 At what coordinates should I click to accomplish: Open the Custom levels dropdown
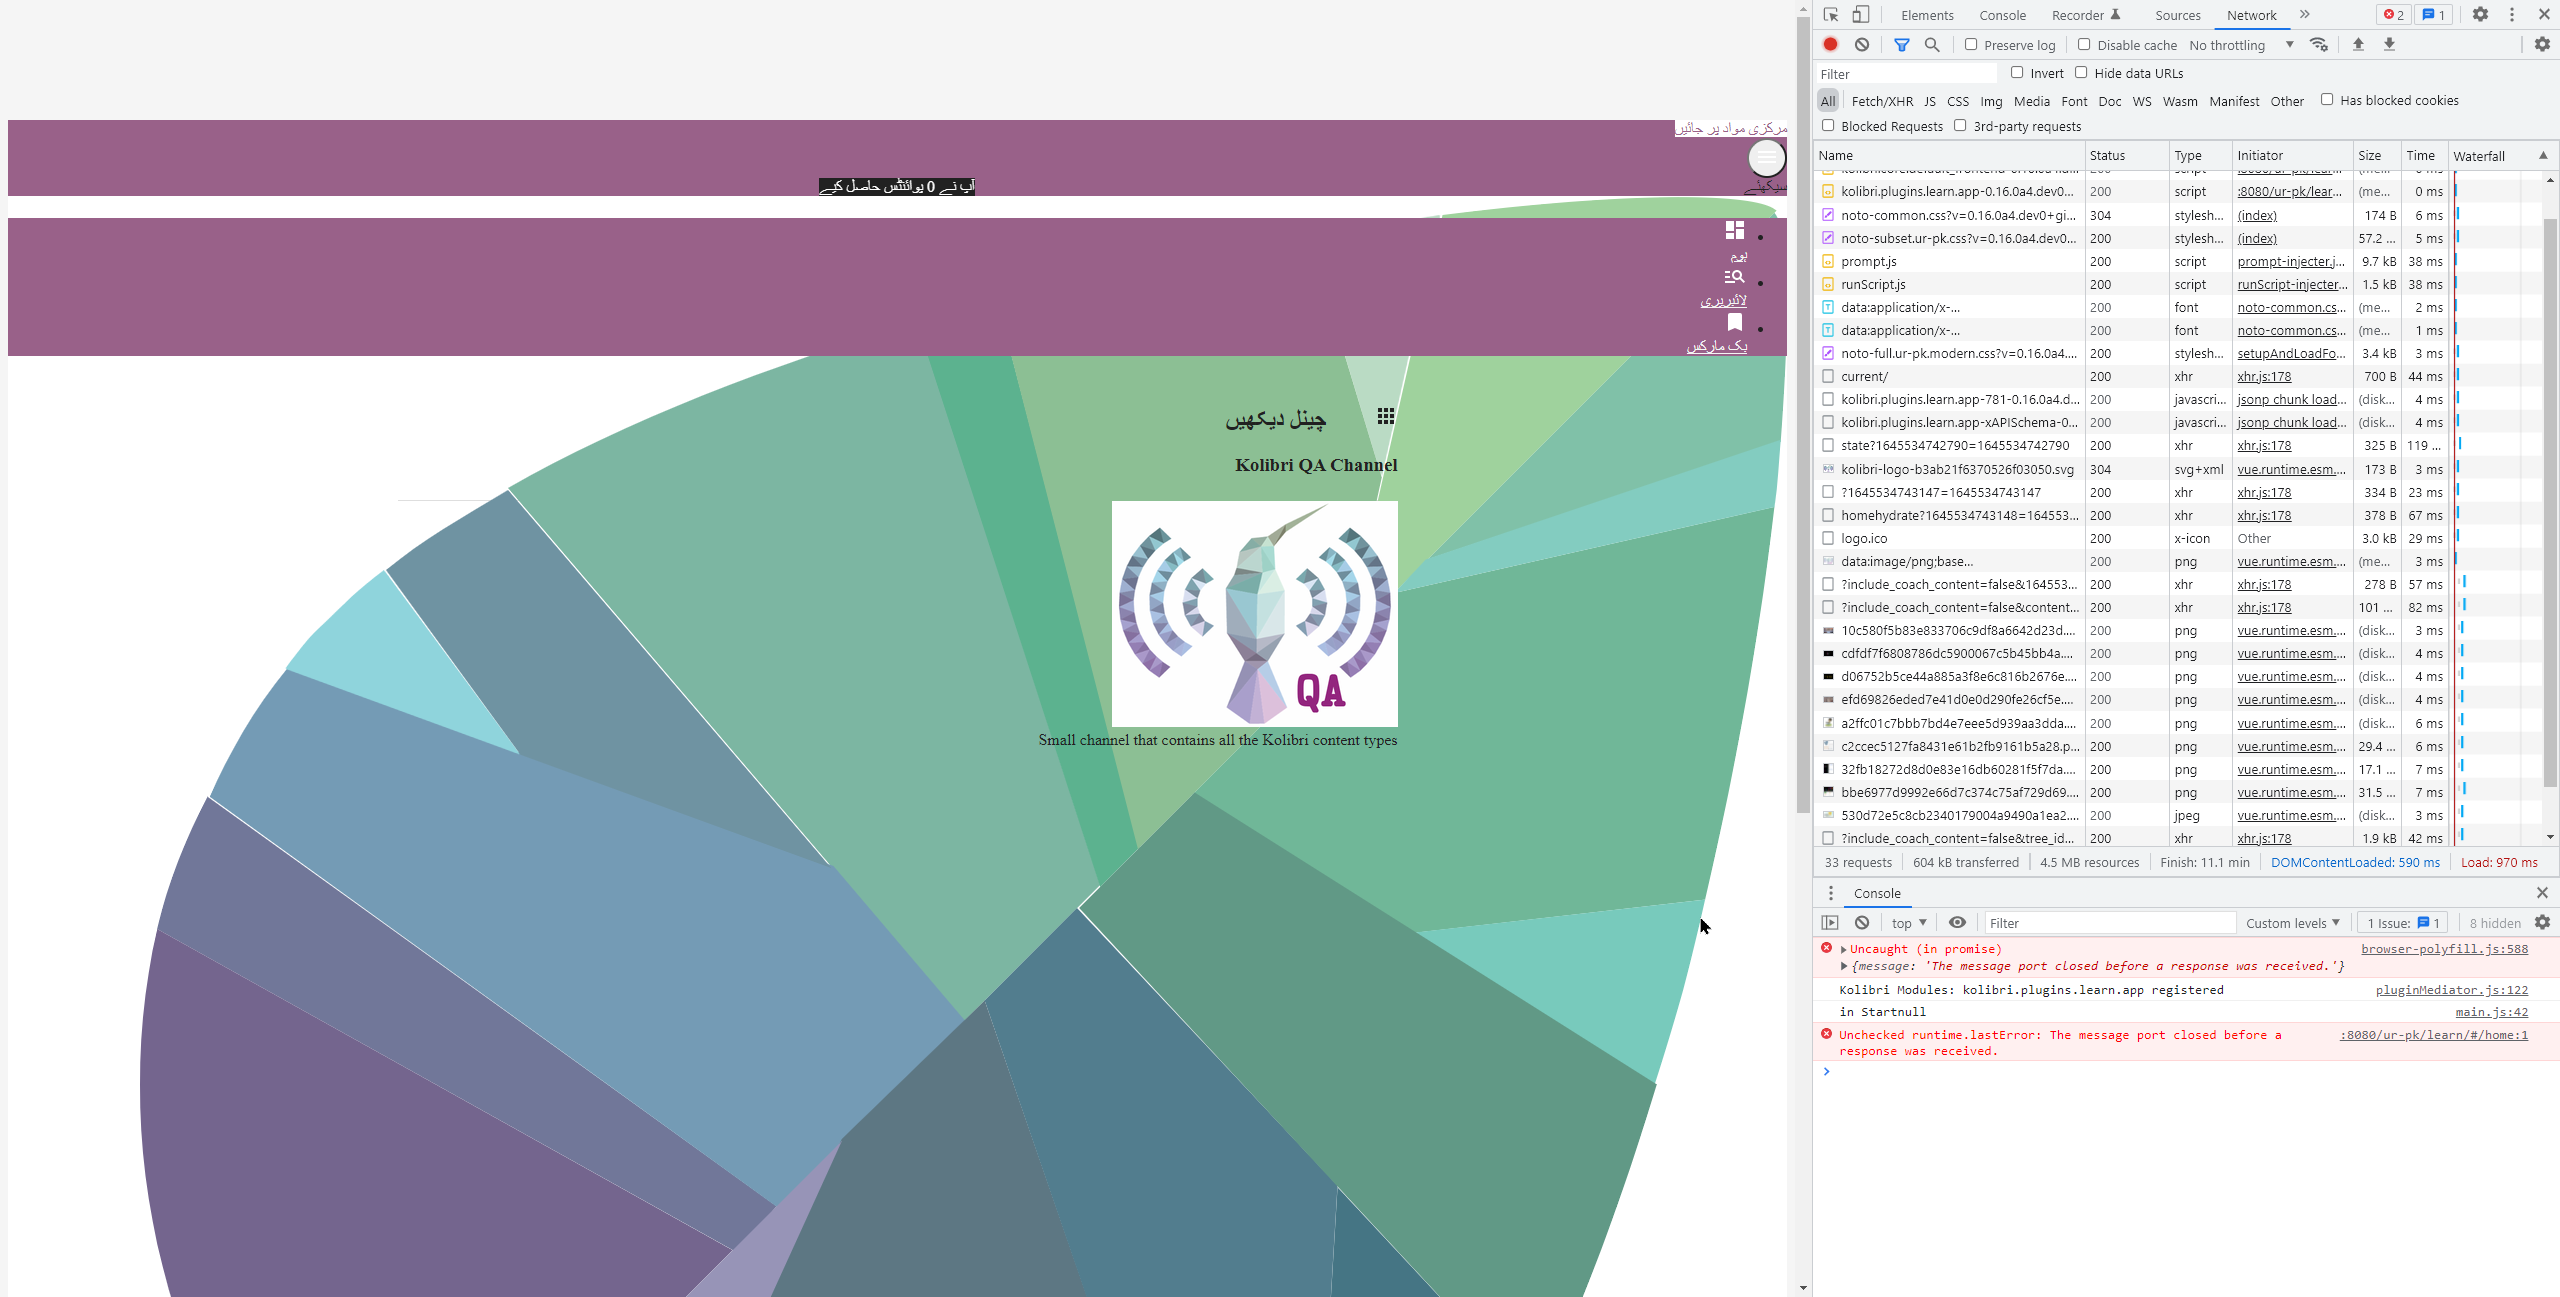(x=2291, y=922)
